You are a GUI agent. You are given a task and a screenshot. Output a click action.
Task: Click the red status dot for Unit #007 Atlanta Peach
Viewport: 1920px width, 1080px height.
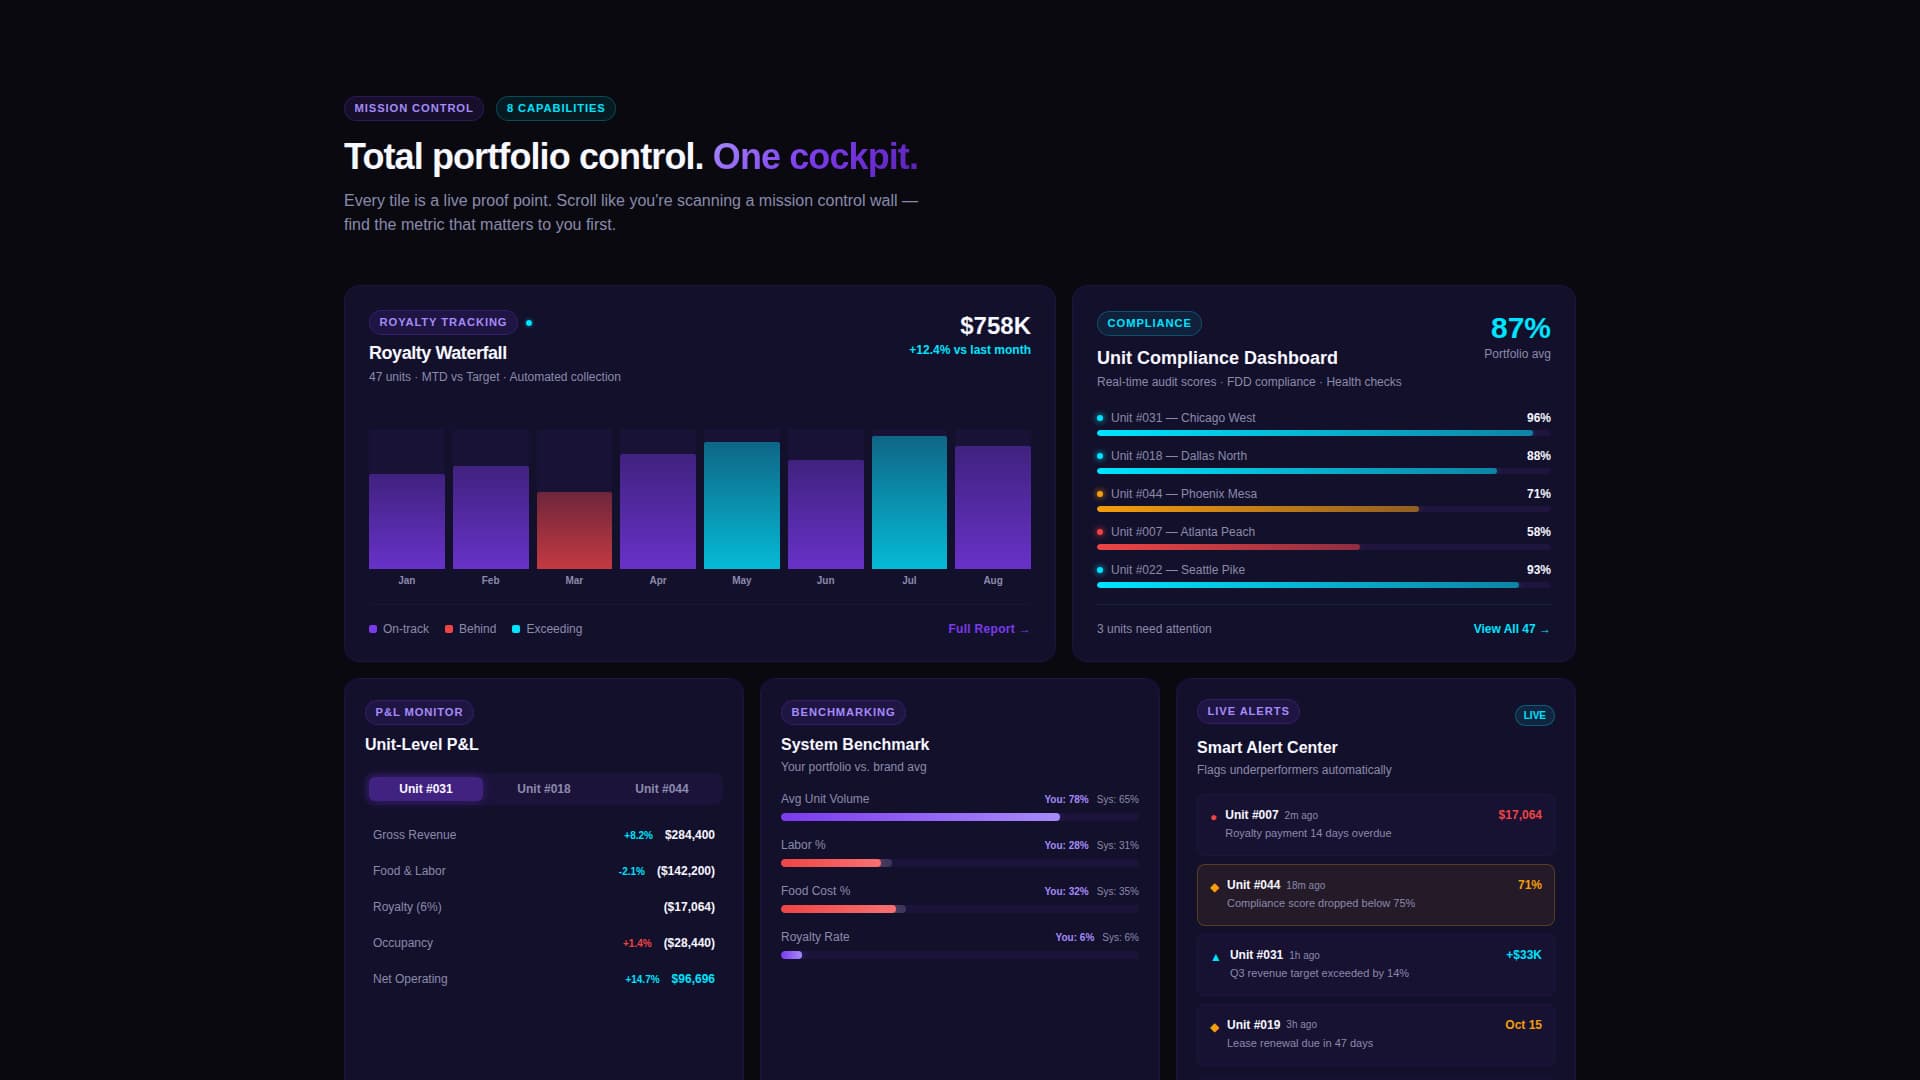1100,532
